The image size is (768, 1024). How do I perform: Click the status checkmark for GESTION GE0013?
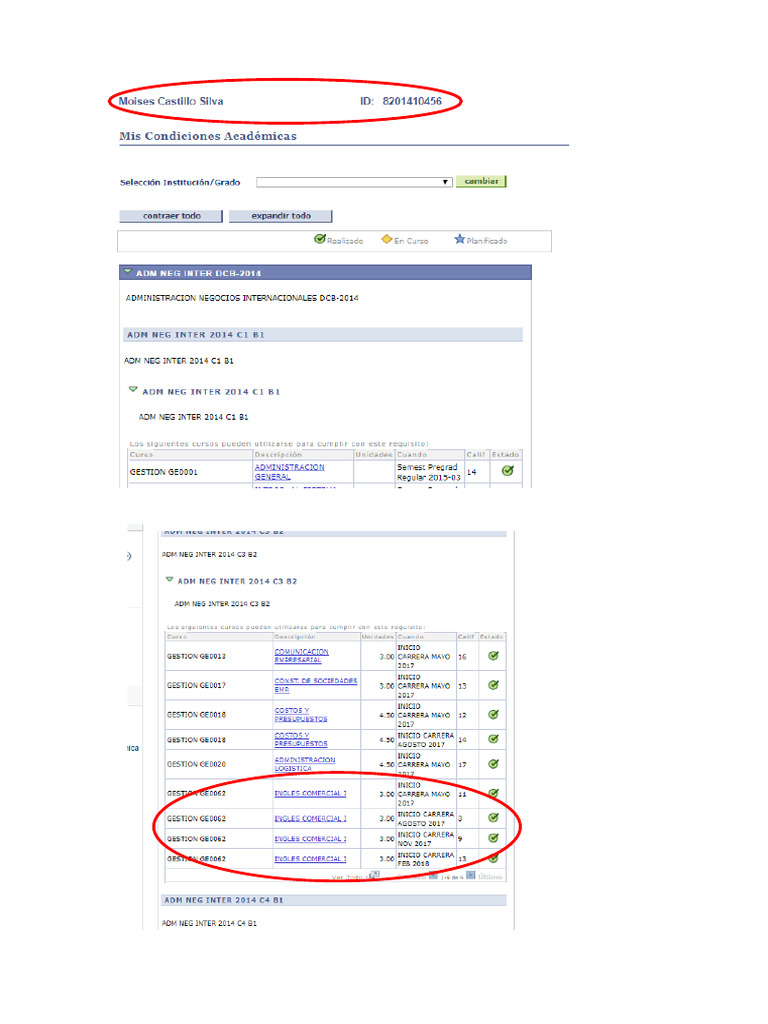click(x=494, y=656)
